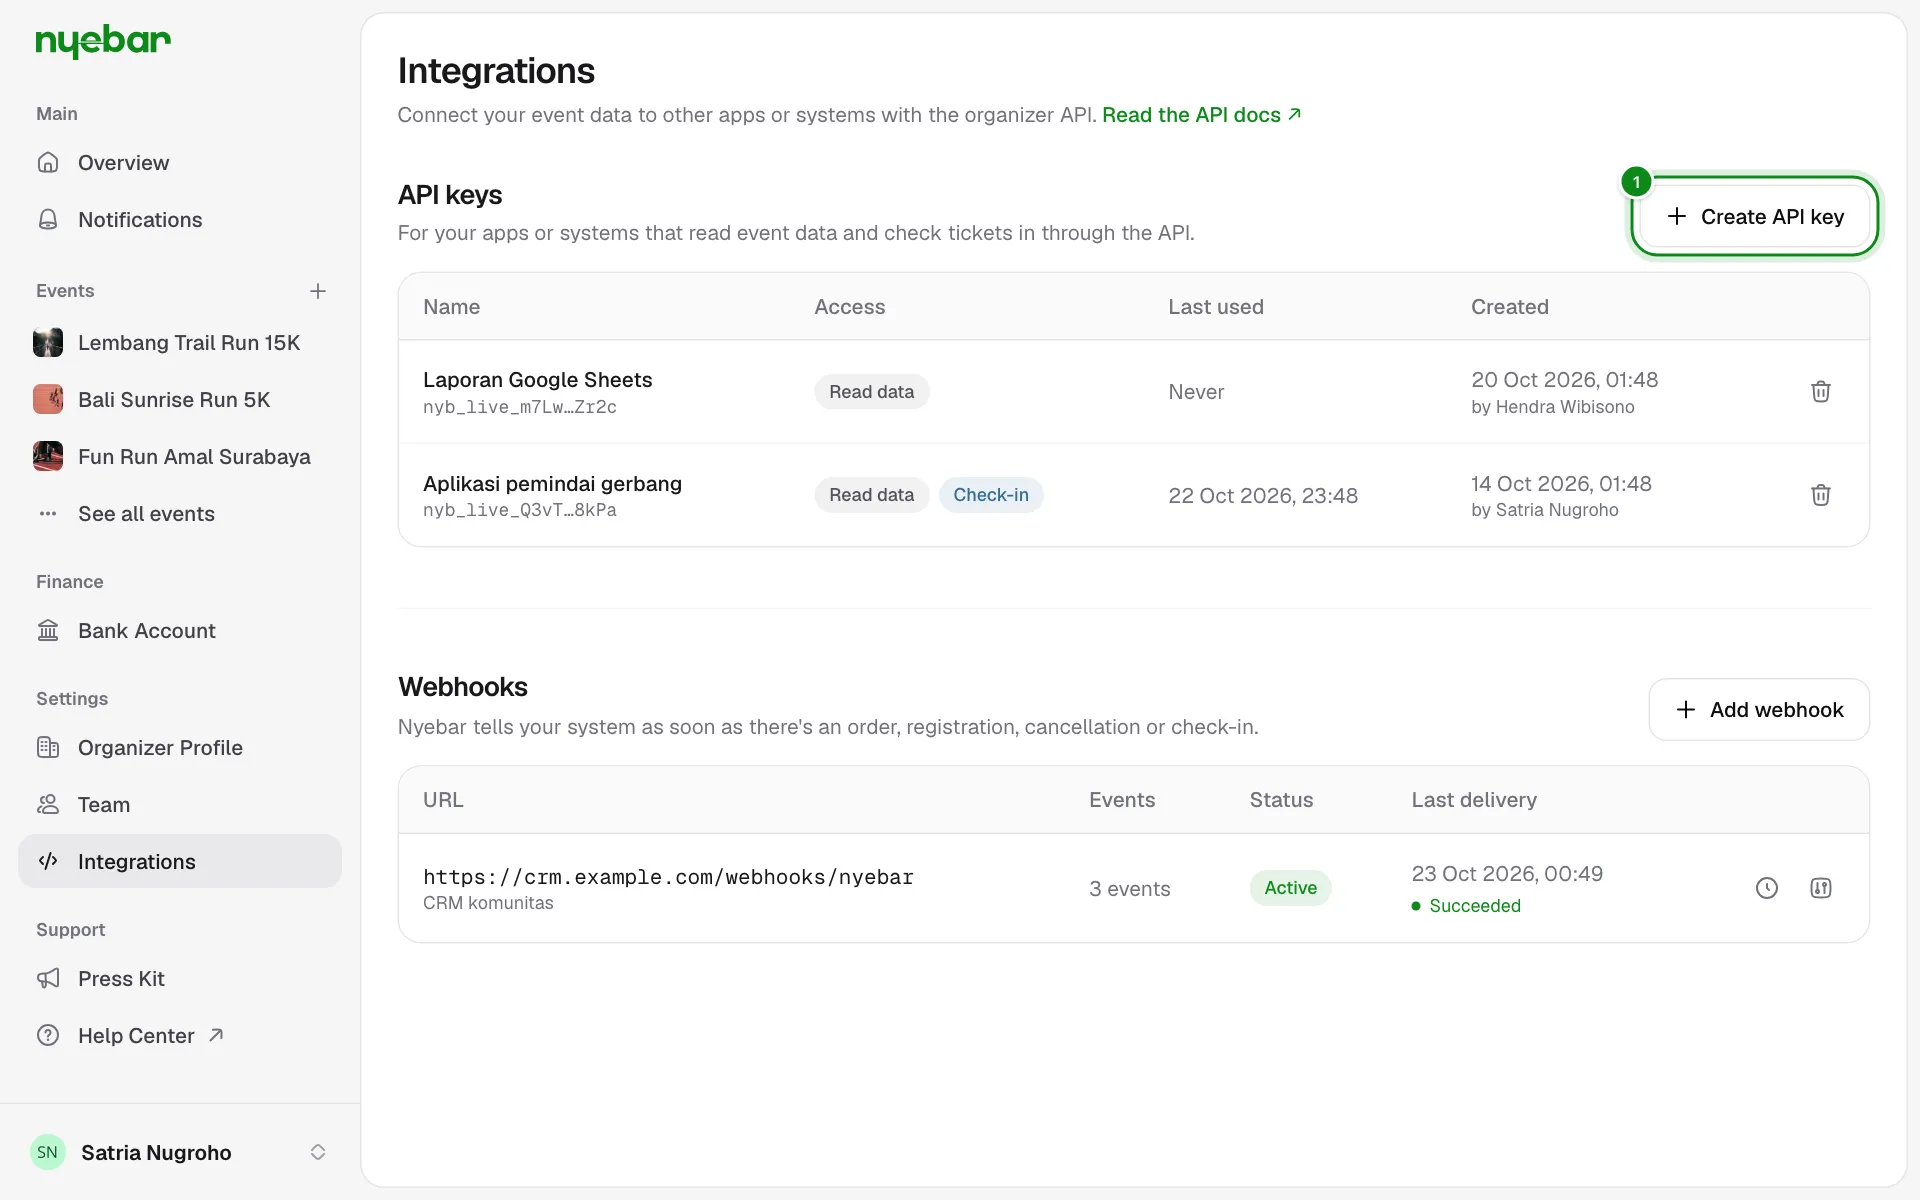This screenshot has width=1920, height=1200.
Task: Open settings for the CRM komunitas webhook
Action: pyautogui.click(x=1821, y=888)
